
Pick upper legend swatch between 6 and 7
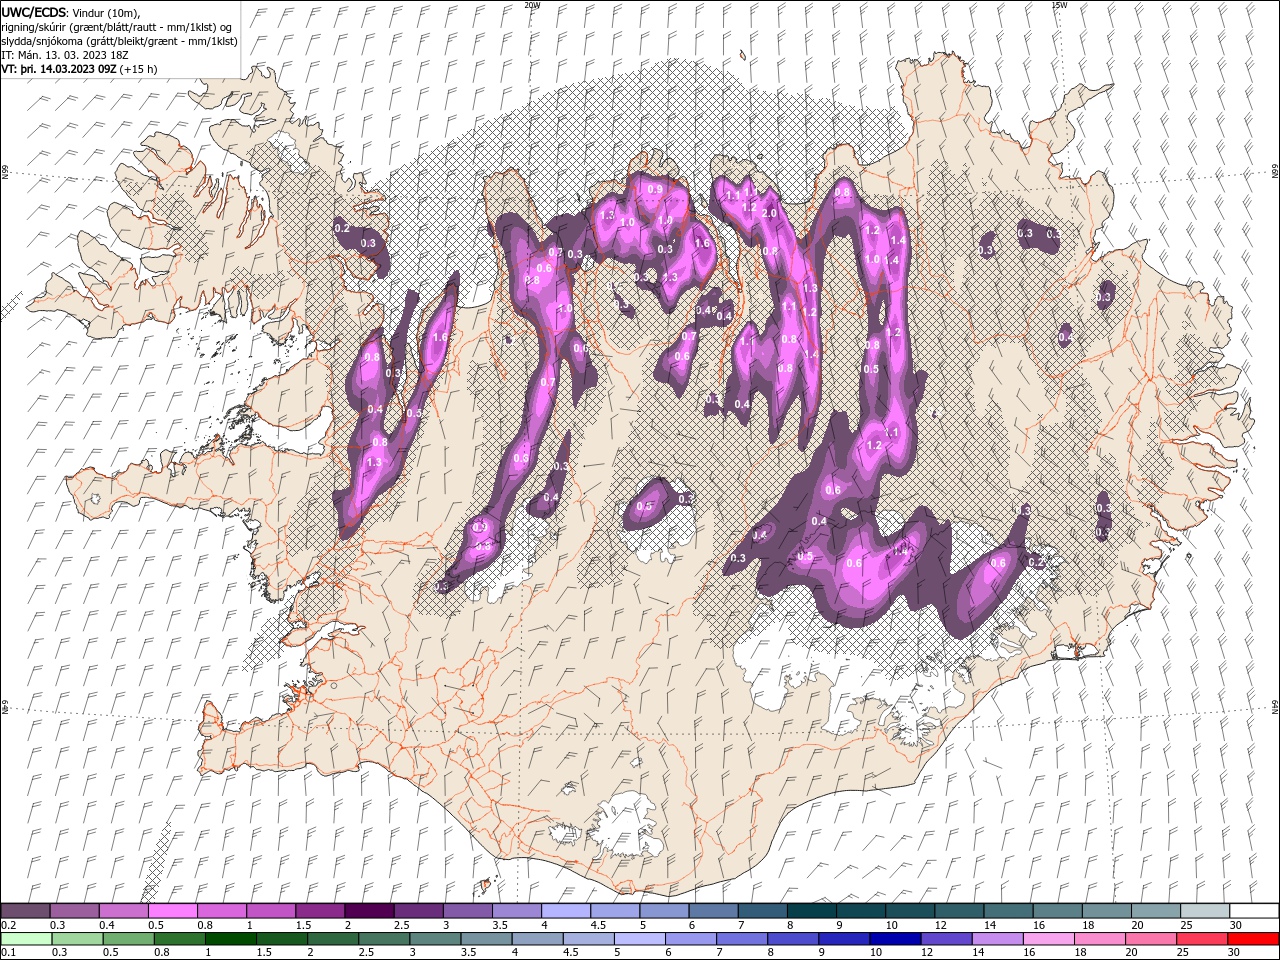pos(714,910)
